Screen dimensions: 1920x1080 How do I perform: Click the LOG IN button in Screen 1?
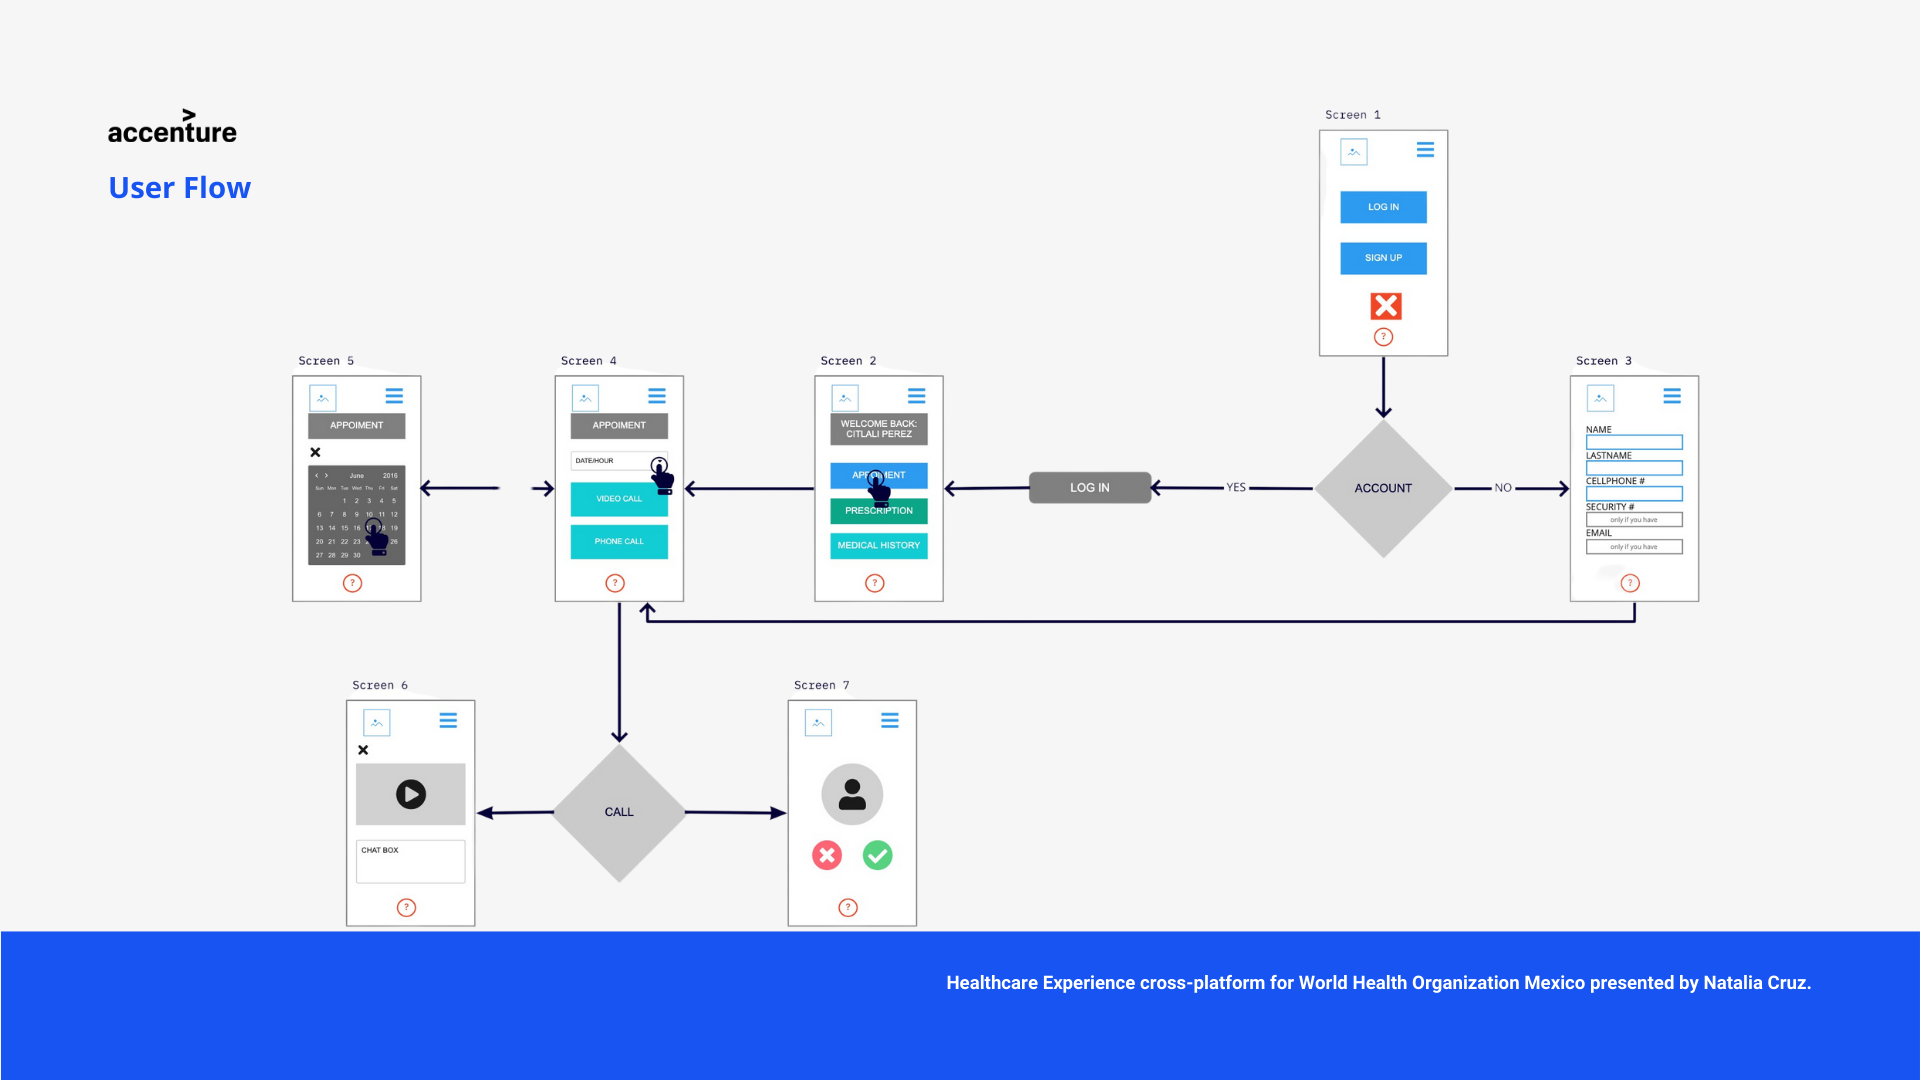[x=1383, y=207]
